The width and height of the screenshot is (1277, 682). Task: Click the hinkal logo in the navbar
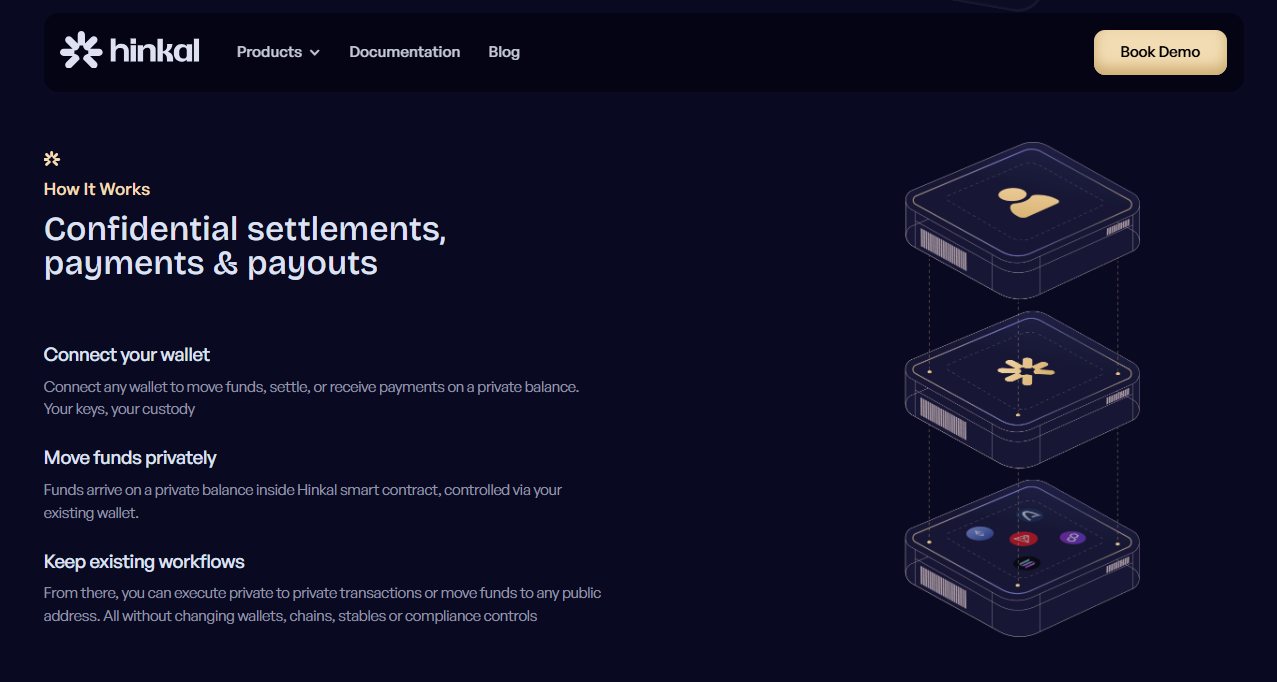coord(130,51)
